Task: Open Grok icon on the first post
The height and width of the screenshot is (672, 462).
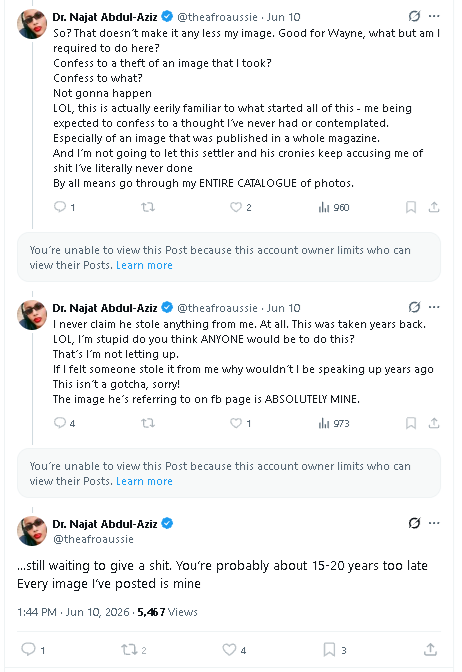Action: [414, 16]
